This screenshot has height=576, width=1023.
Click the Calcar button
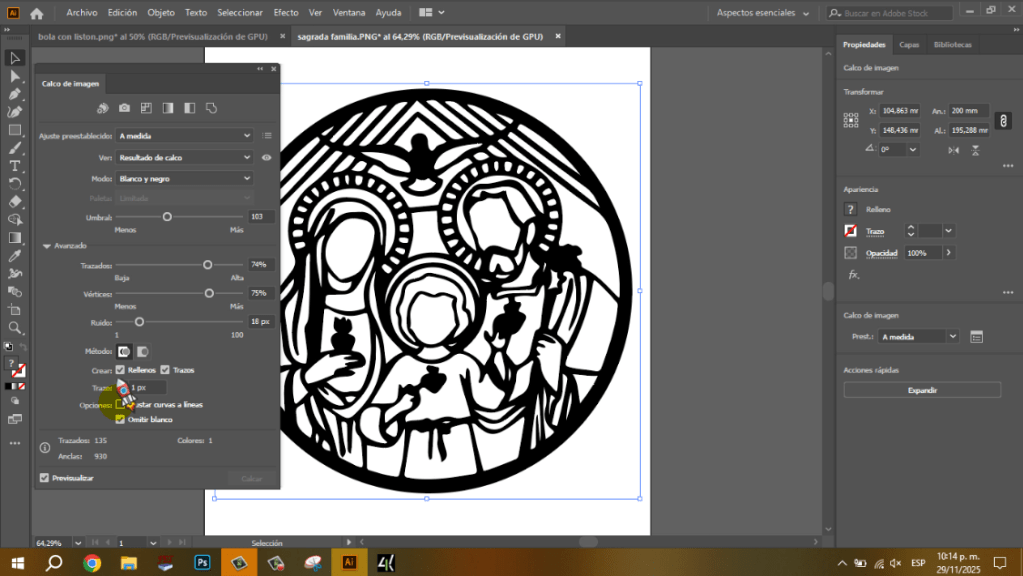[x=250, y=478]
